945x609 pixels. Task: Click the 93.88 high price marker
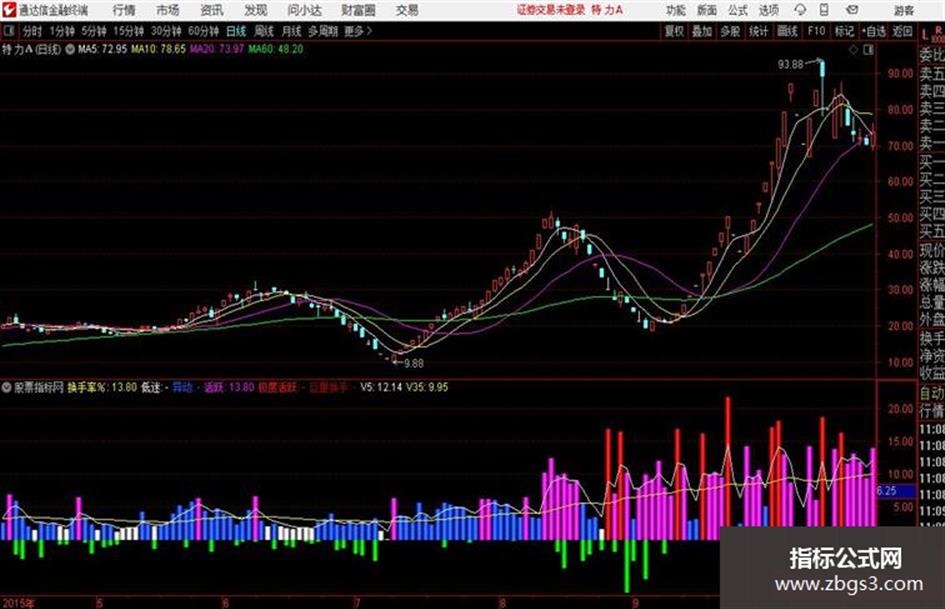[791, 64]
